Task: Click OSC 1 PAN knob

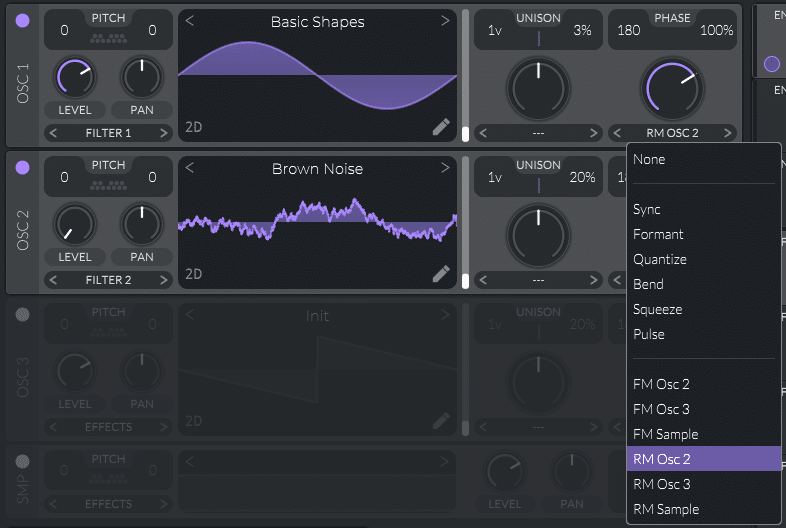Action: tap(142, 78)
